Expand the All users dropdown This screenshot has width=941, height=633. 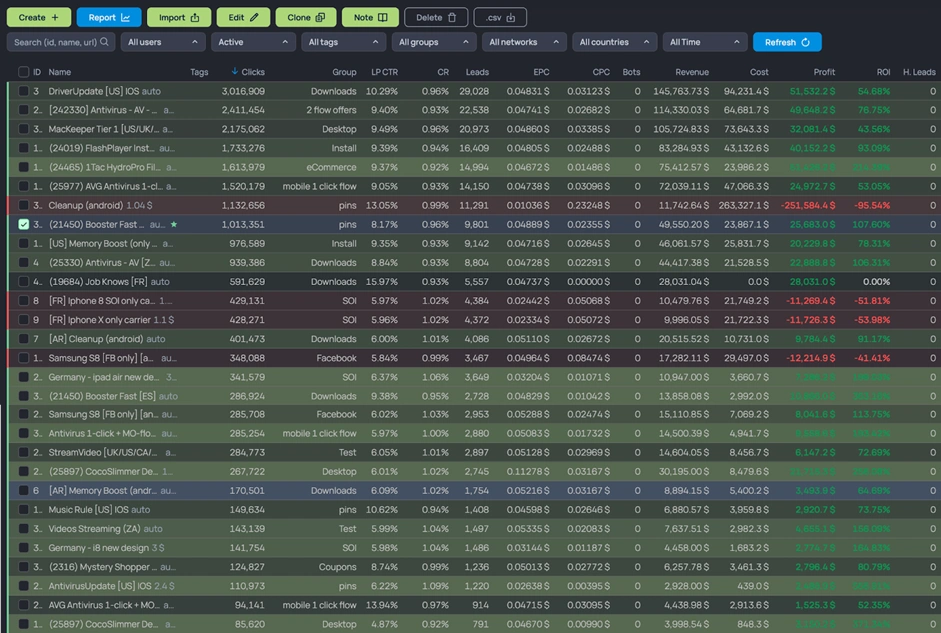(163, 42)
